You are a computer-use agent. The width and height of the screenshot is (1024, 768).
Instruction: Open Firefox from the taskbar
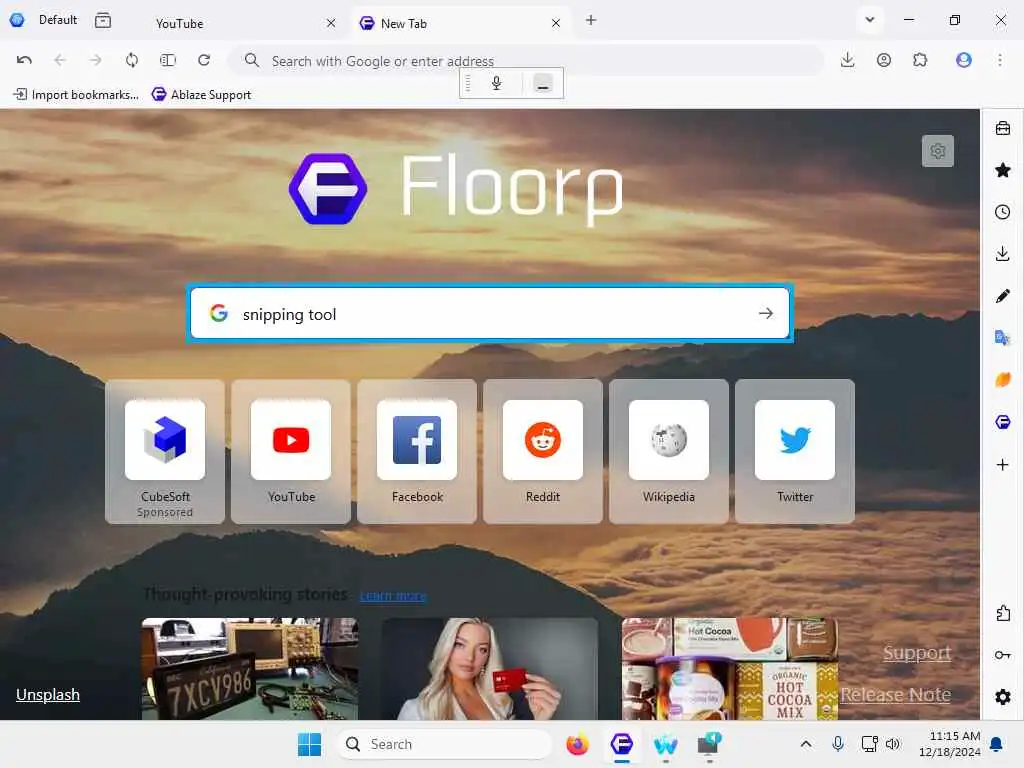(577, 744)
